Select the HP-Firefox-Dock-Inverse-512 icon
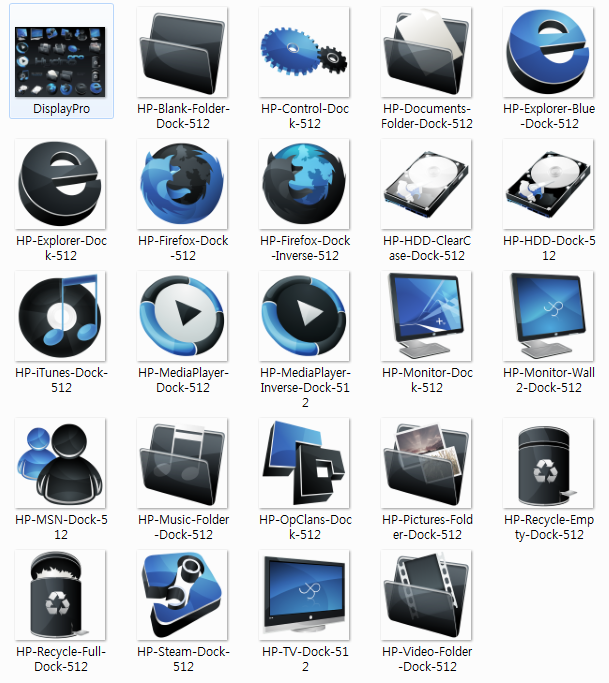The height and width of the screenshot is (683, 609). (304, 184)
